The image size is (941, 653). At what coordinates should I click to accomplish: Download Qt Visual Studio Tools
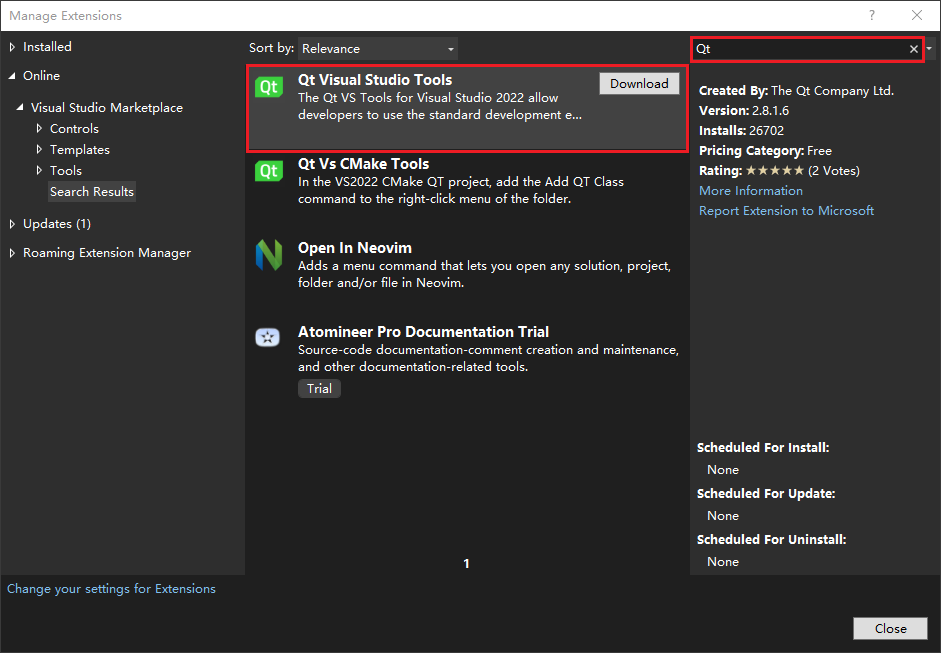(639, 83)
